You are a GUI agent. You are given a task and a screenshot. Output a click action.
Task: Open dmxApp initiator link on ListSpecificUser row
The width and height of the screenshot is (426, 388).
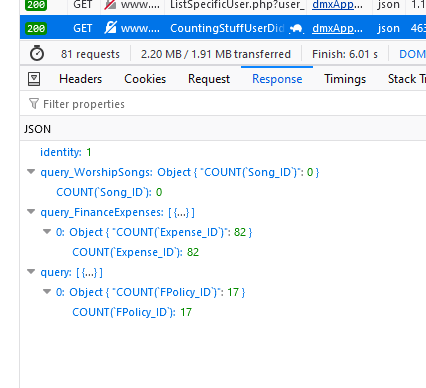click(x=337, y=5)
